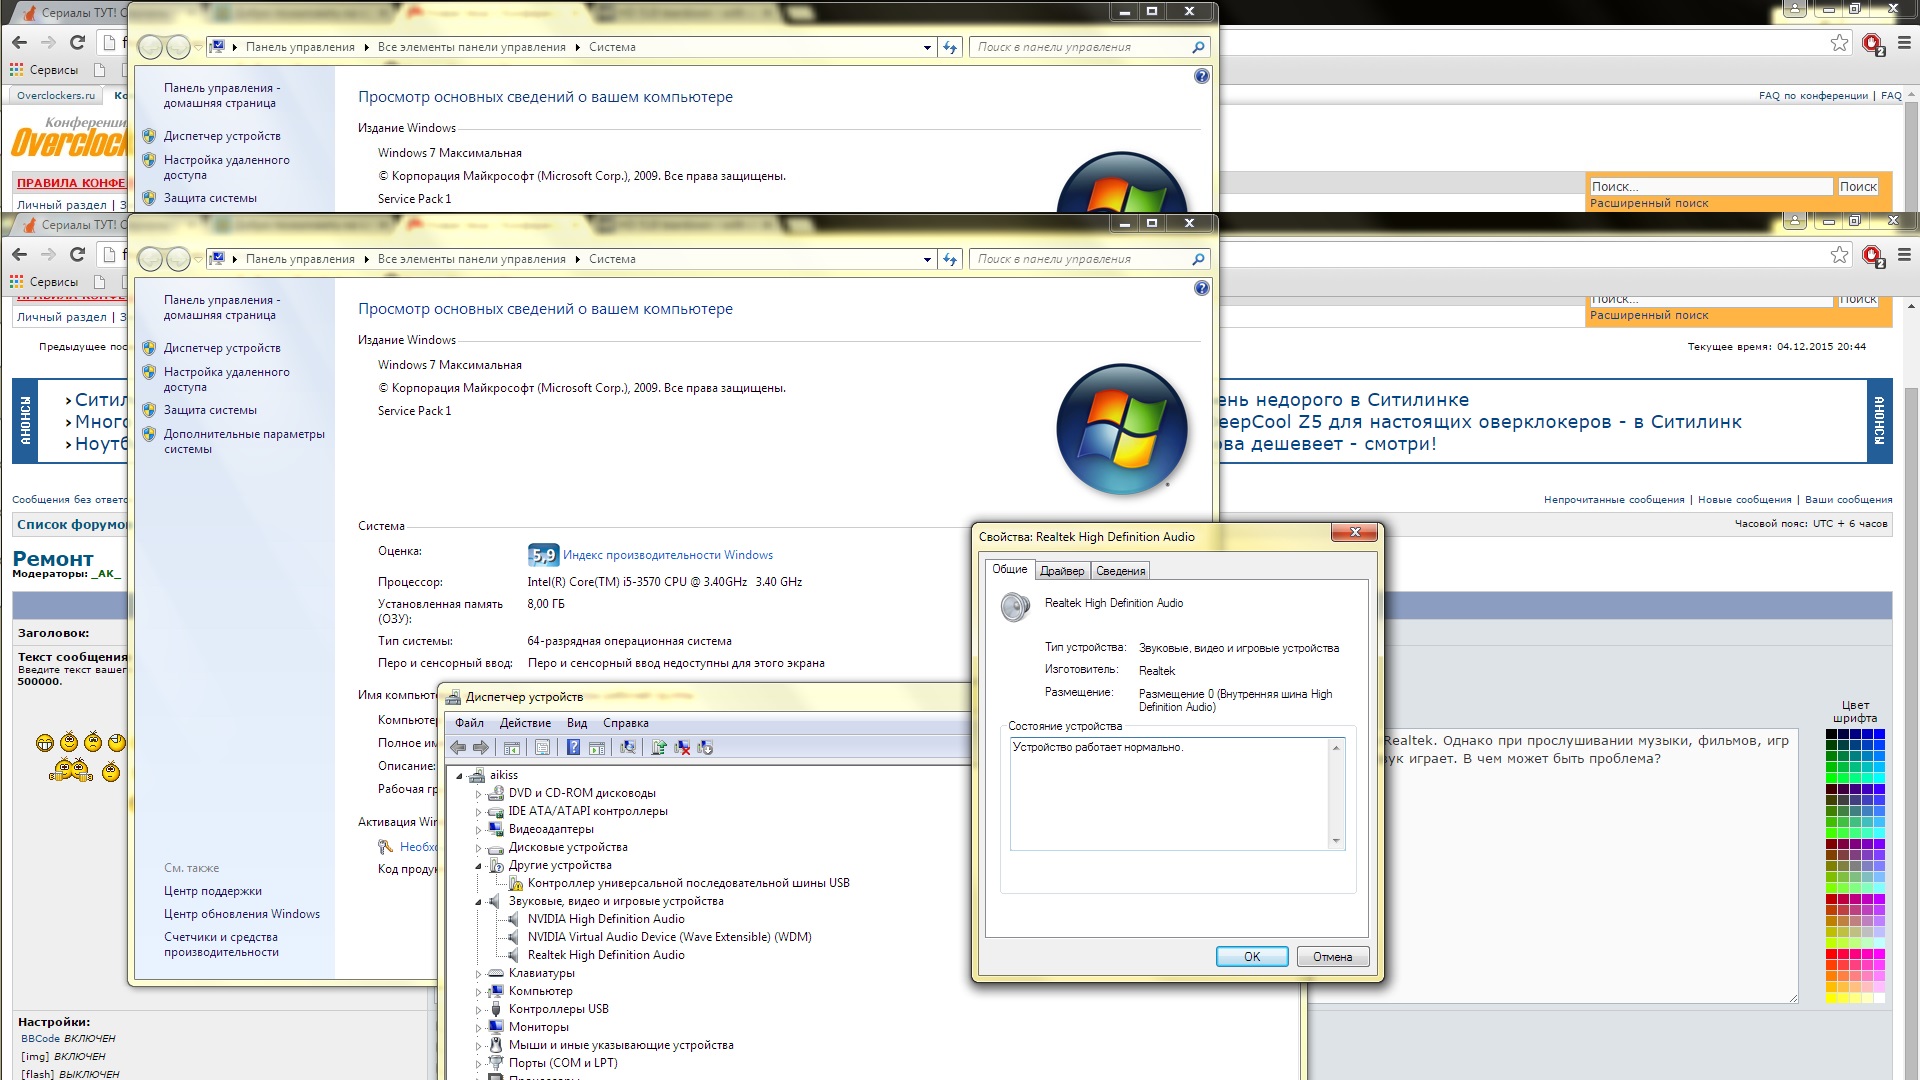Click the Update Driver Software toolbar icon
The height and width of the screenshot is (1080, 1920).
coord(659,747)
